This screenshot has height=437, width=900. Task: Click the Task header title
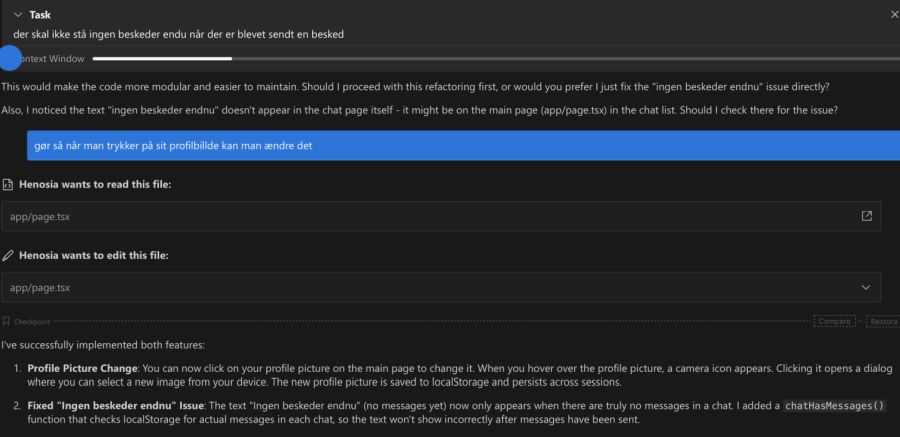pos(40,15)
